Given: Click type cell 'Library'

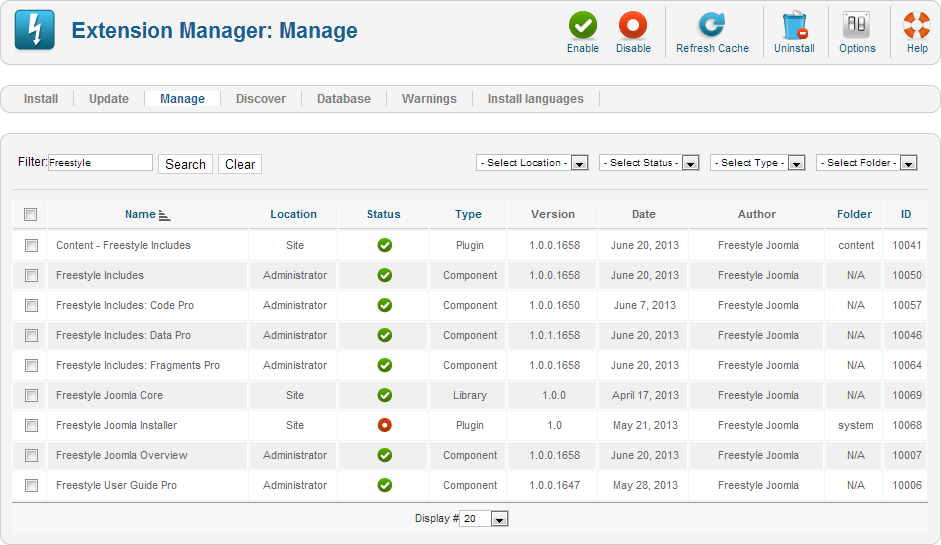Looking at the screenshot, I should (470, 395).
